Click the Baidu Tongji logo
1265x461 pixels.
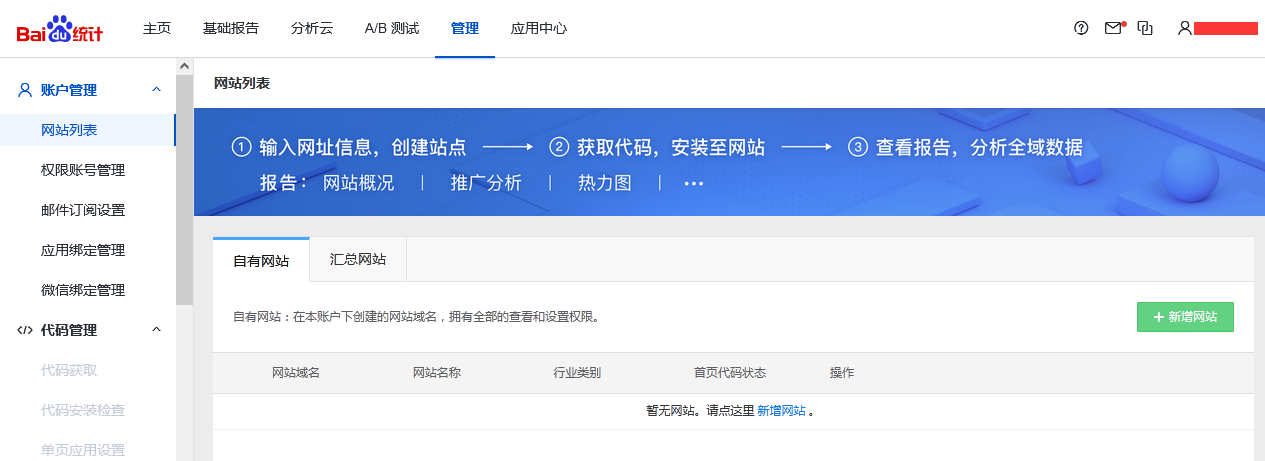point(59,29)
